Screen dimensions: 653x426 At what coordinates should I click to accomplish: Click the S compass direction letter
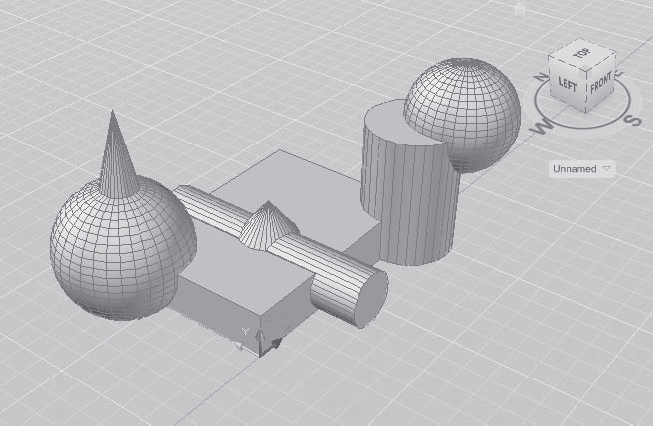[x=630, y=120]
